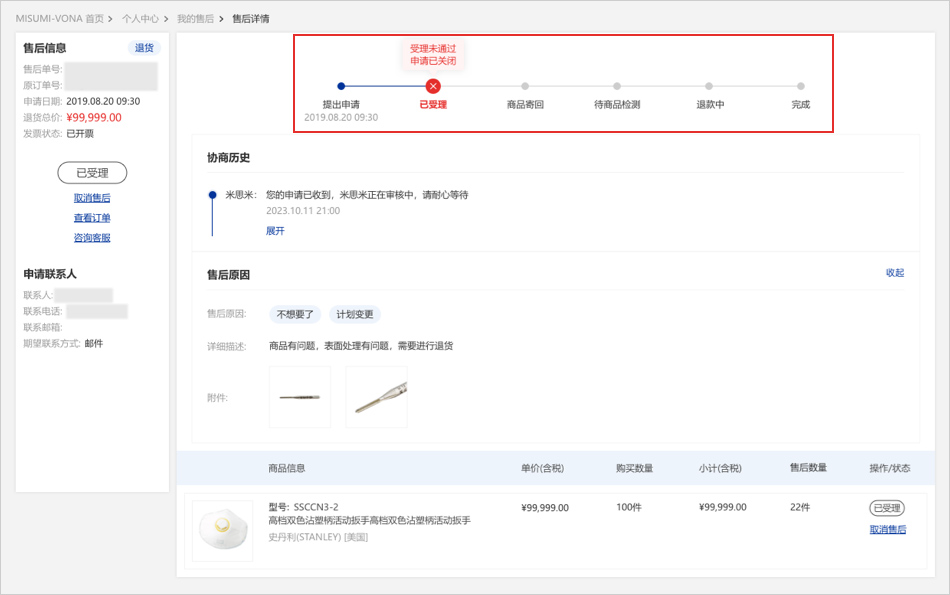Image resolution: width=950 pixels, height=595 pixels.
Task: Go to MISUMI-VONA 首页 breadcrumb
Action: click(x=59, y=19)
